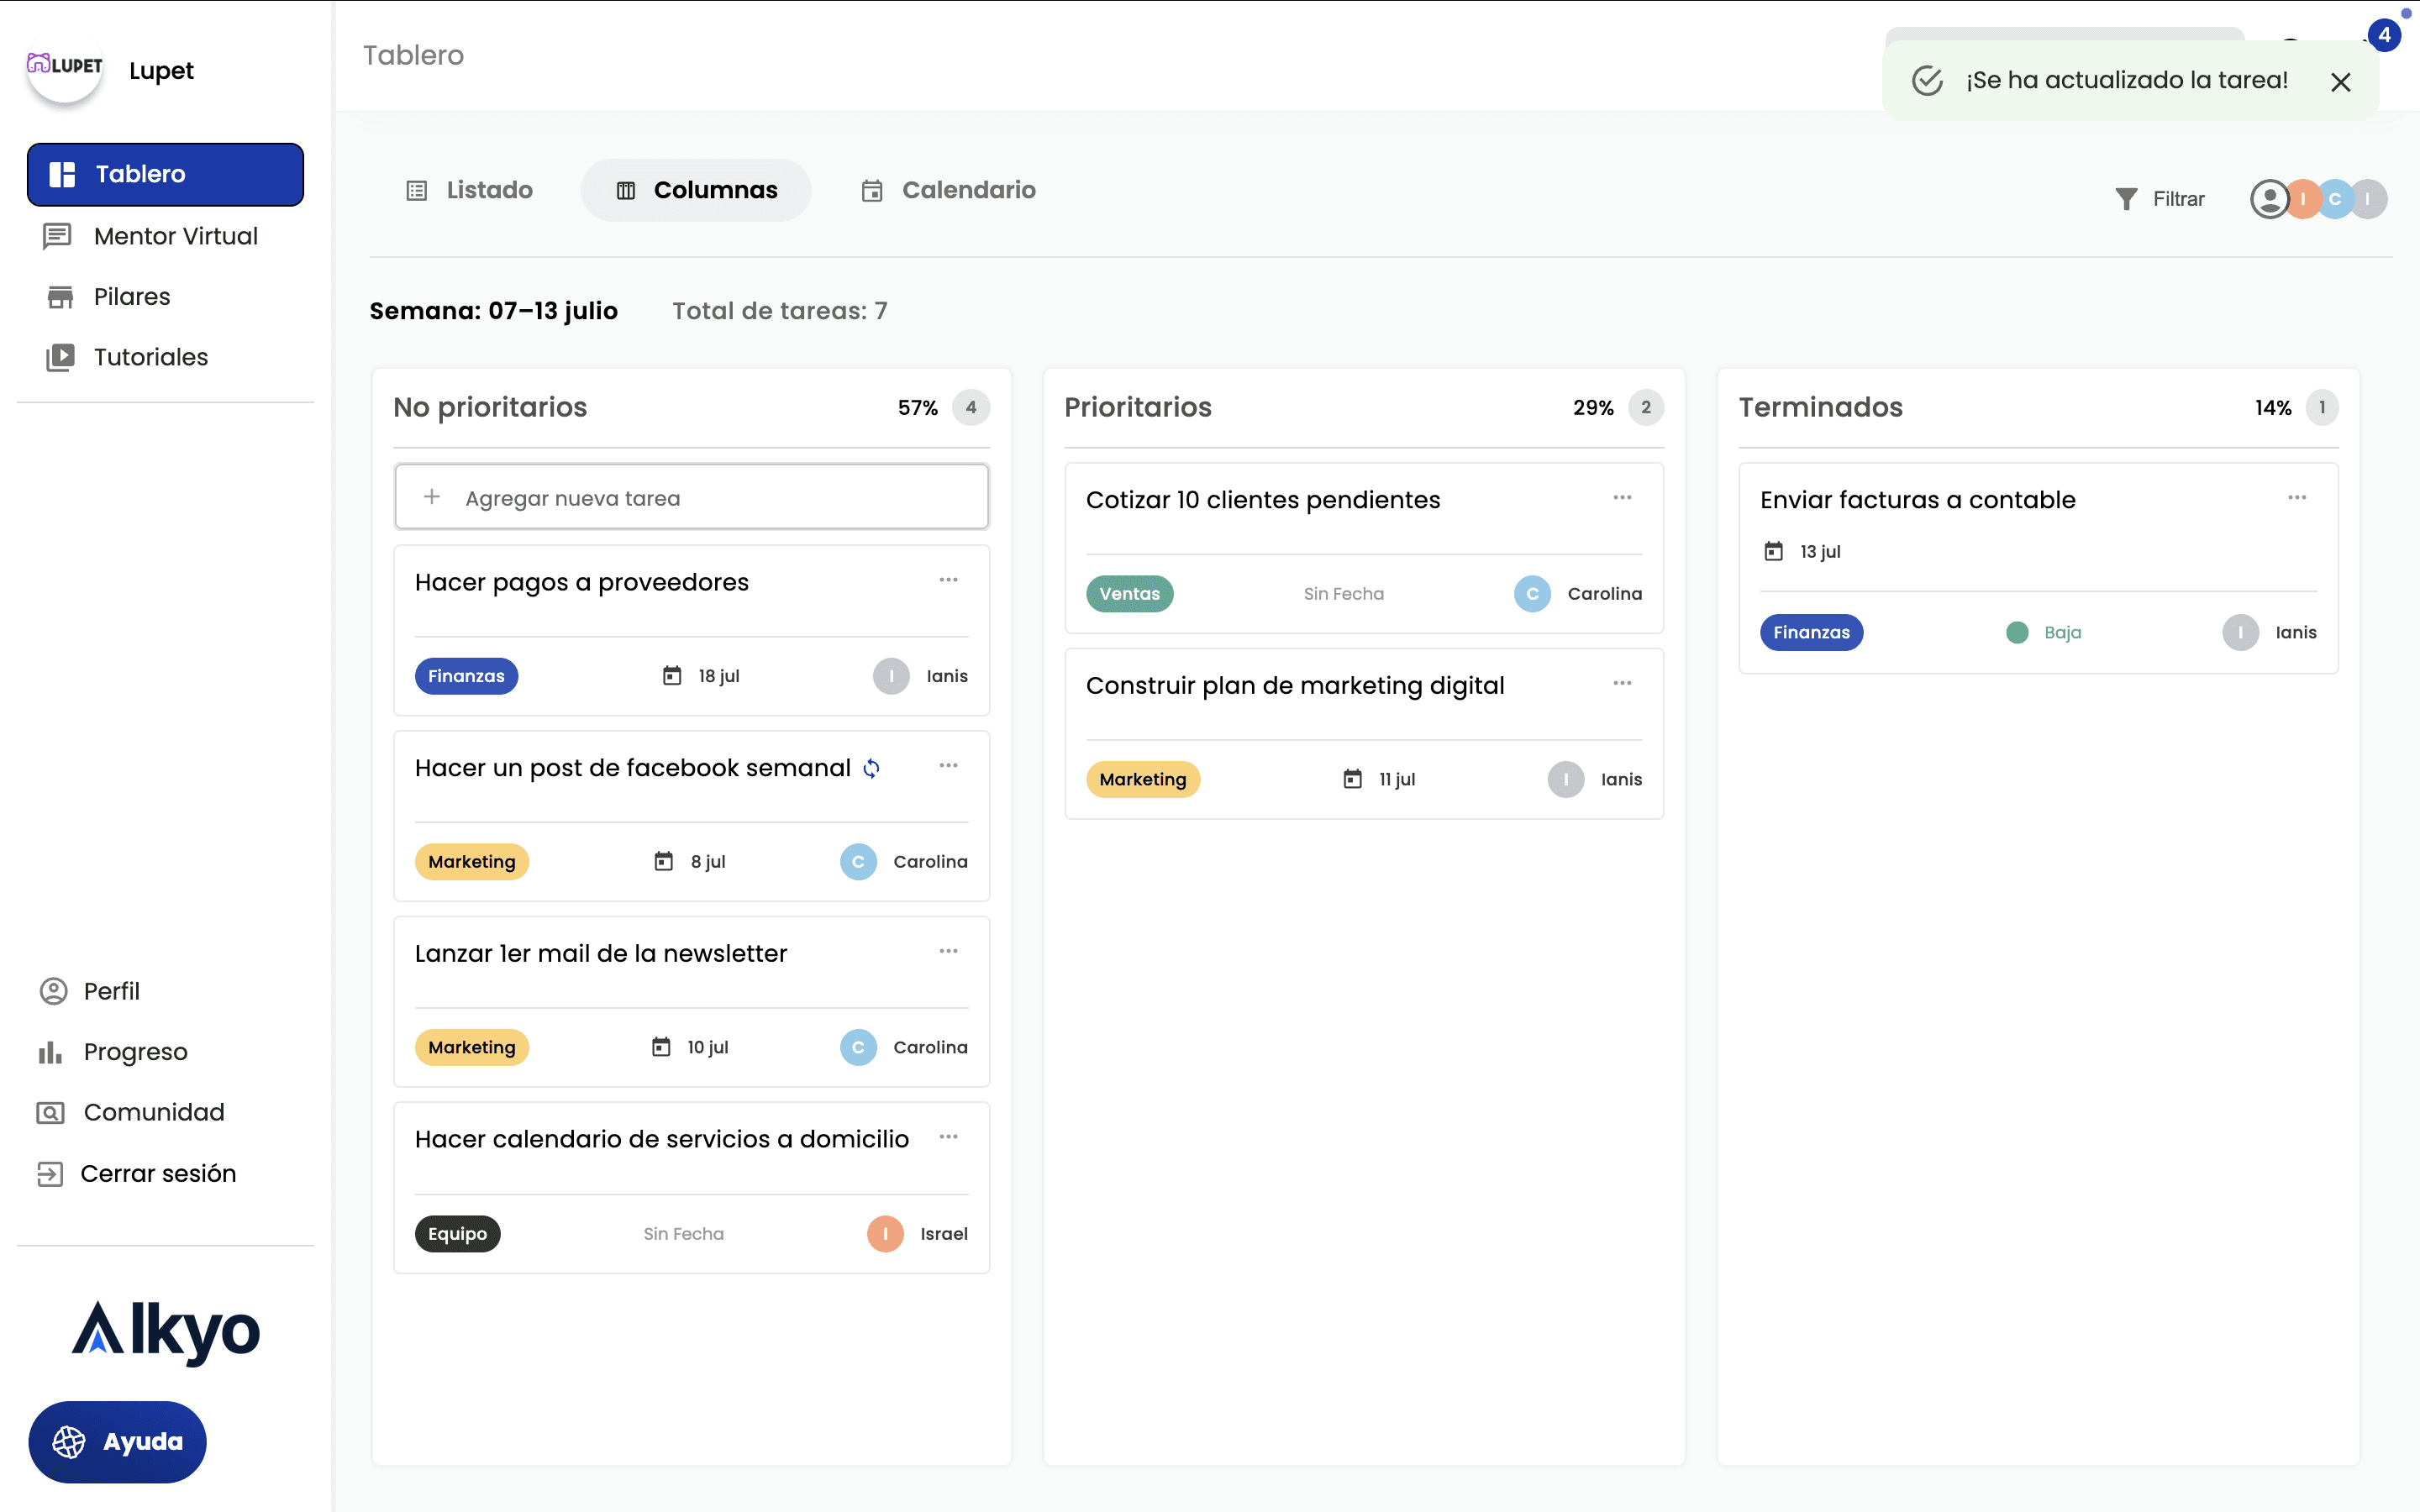The width and height of the screenshot is (2420, 1512).
Task: Switch to Listado view tab
Action: pos(469,190)
